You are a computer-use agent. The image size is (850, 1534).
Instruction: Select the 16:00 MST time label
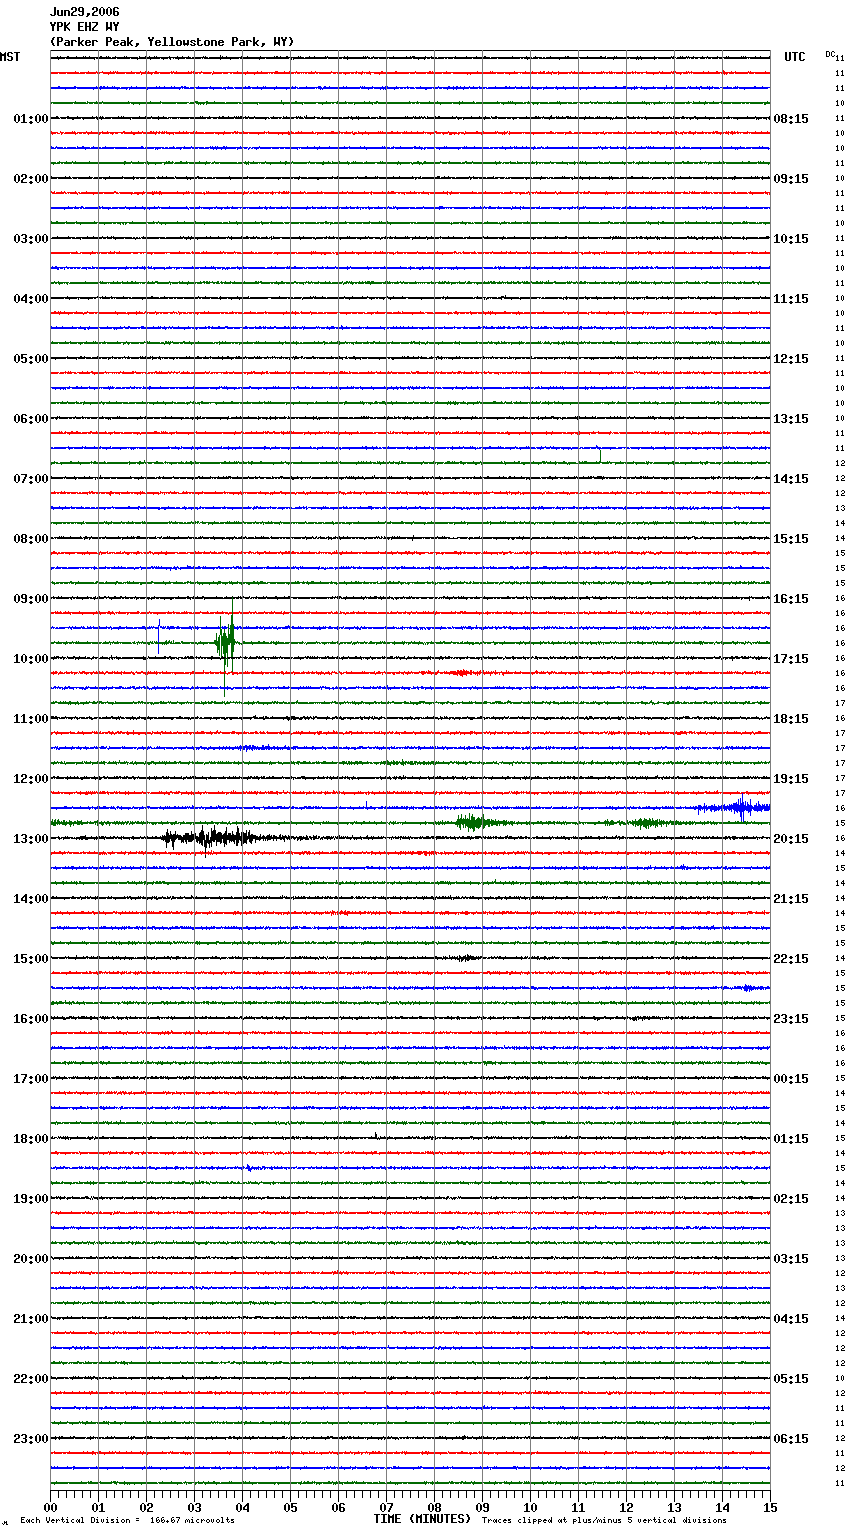[x=30, y=1019]
